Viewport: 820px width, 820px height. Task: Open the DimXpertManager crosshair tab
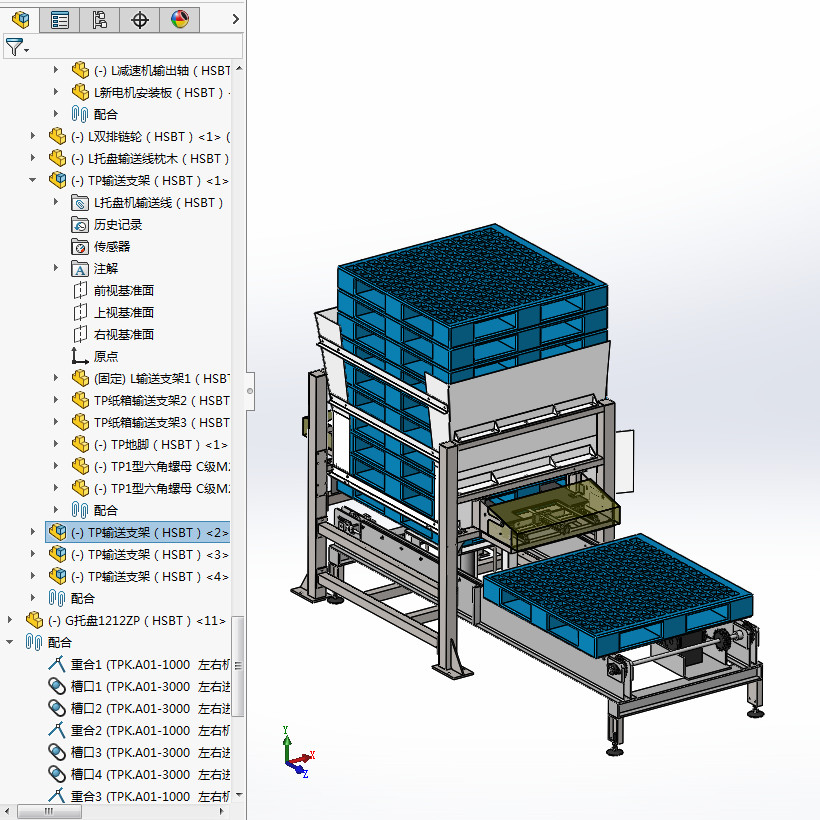pos(140,20)
